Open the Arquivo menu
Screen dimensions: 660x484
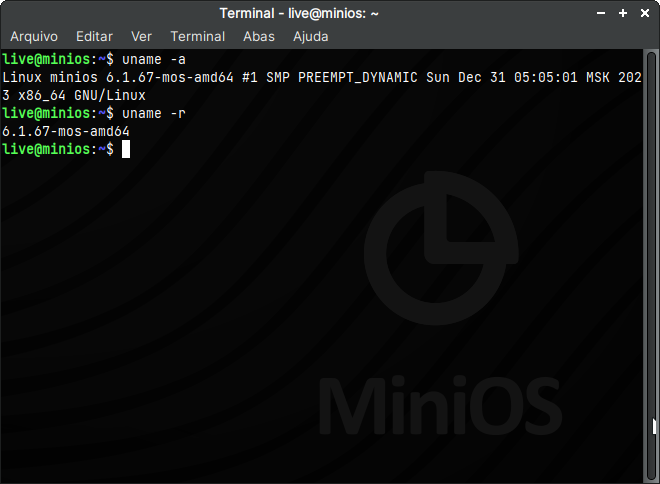(x=34, y=37)
